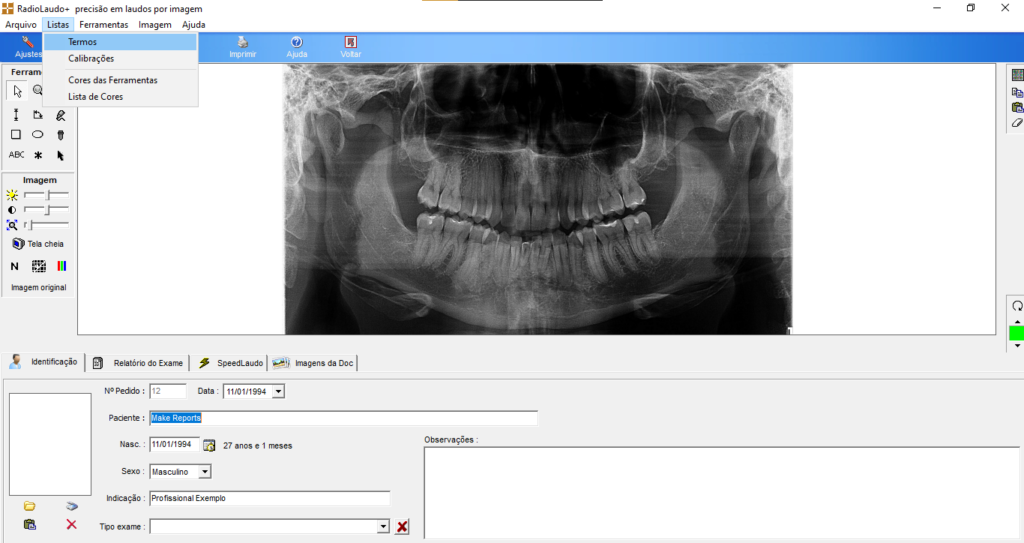Adjust the brightness slider in Imagem panel
Screen dimensions: 1024x543
click(46, 195)
